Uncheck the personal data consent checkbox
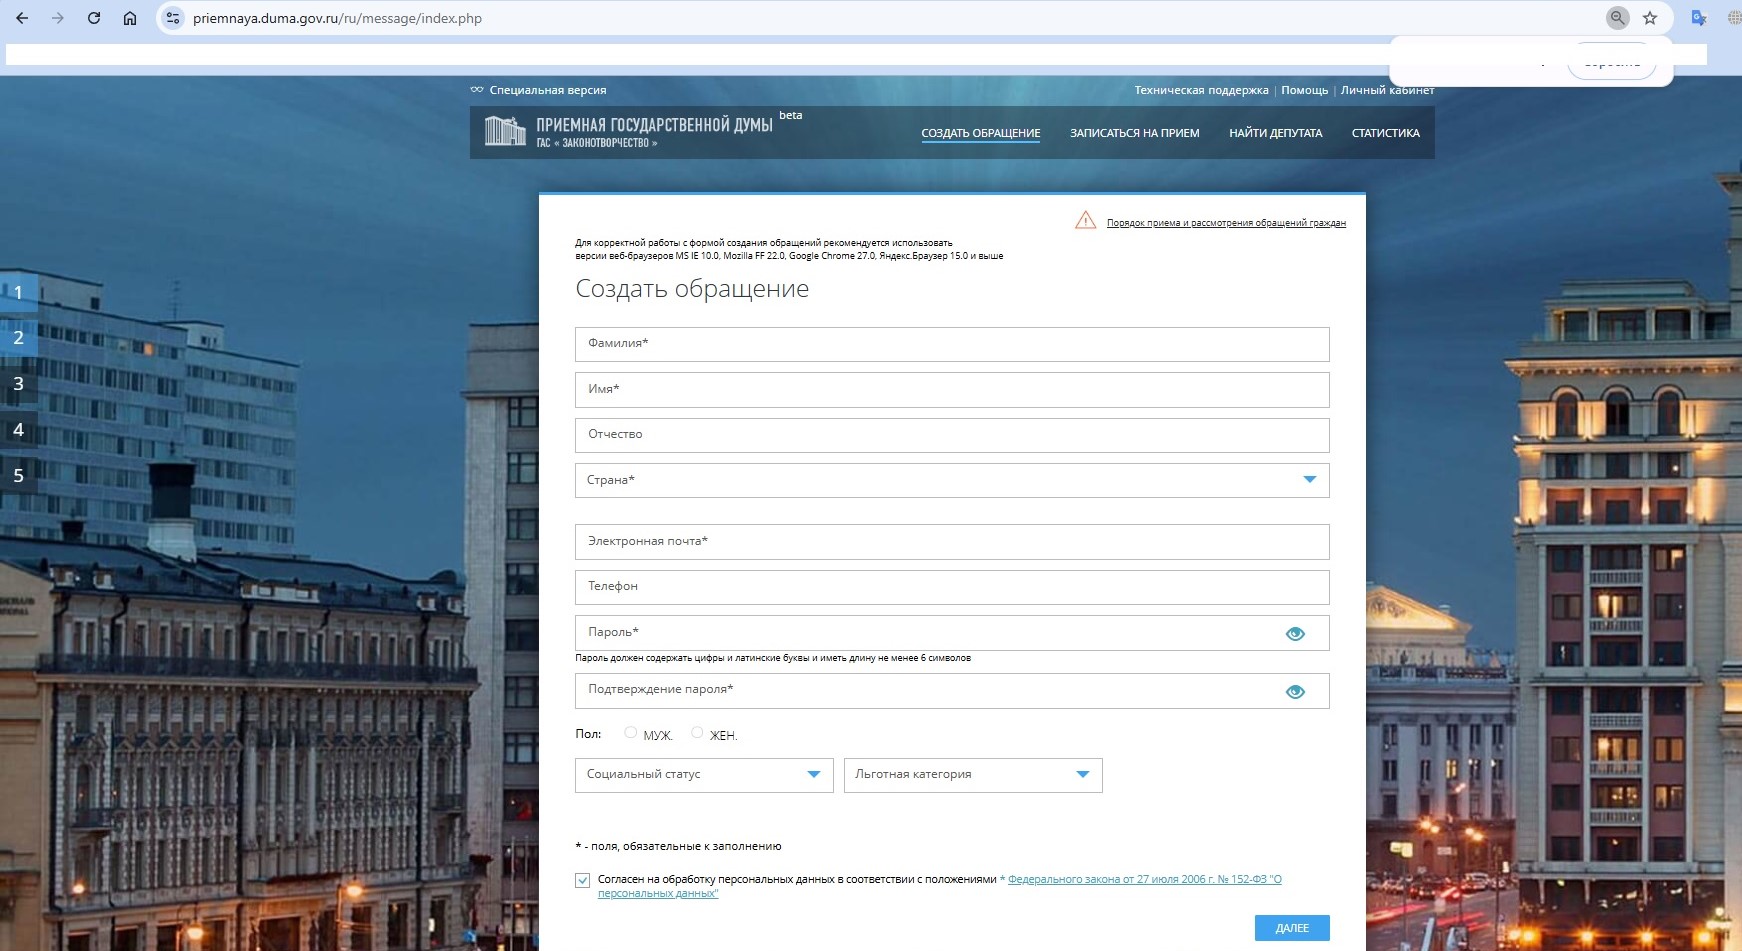 click(583, 880)
